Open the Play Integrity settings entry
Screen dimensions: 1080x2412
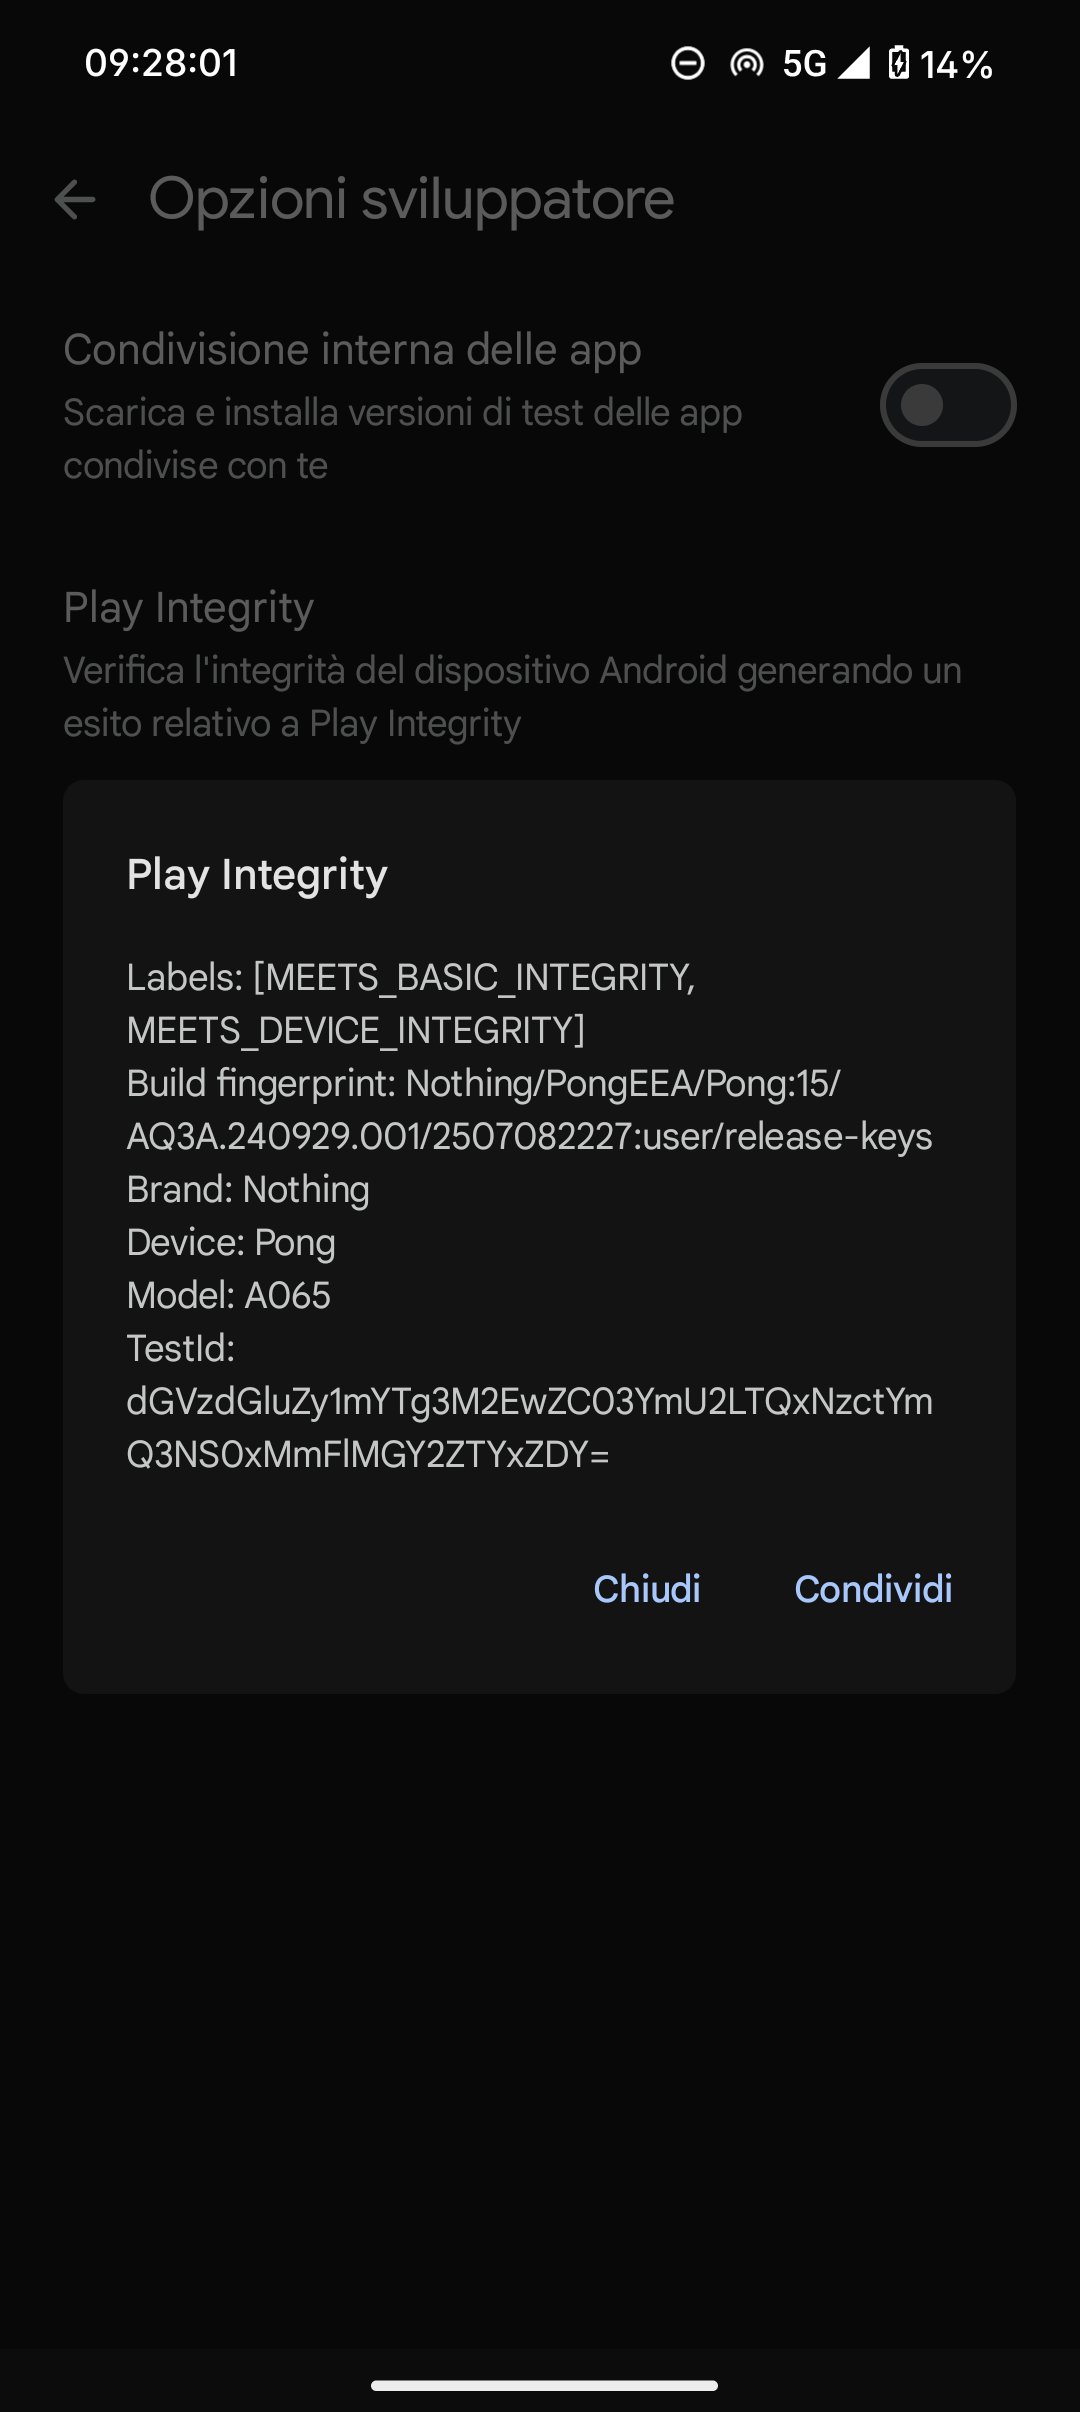click(189, 608)
